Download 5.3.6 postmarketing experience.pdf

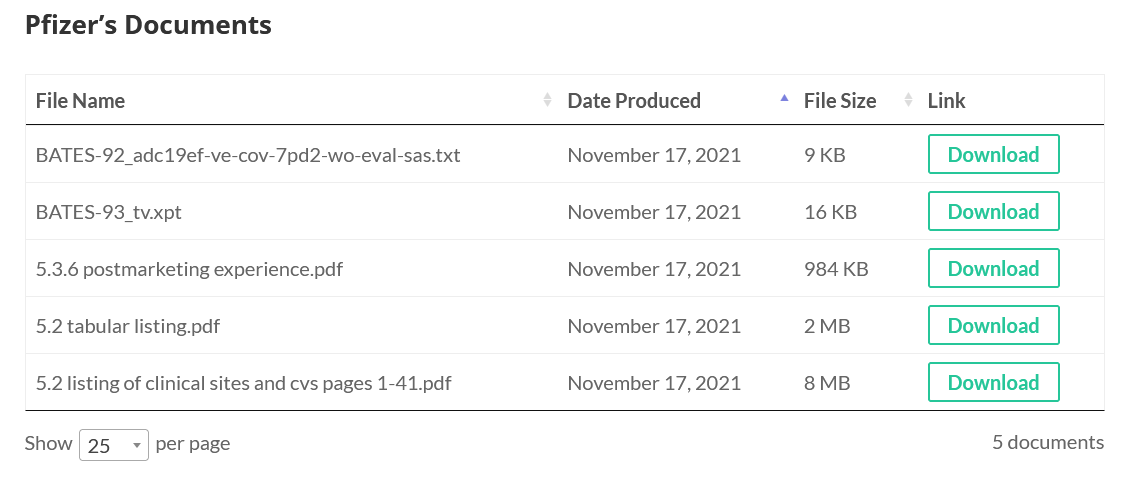994,268
